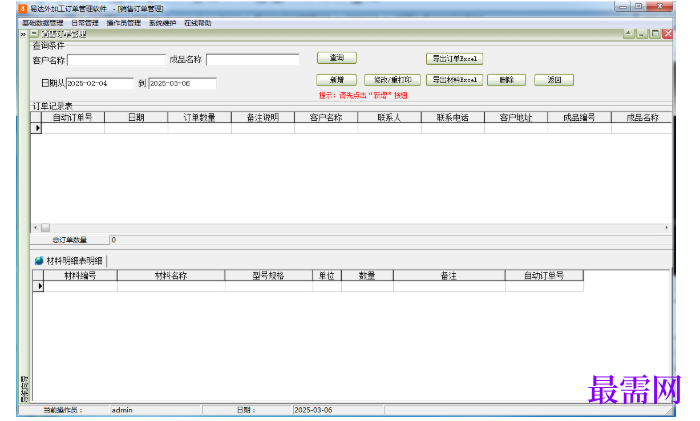Viewport: 700px width, 421px height.
Task: Maximize the inner 销售订单管理 window
Action: (655, 33)
